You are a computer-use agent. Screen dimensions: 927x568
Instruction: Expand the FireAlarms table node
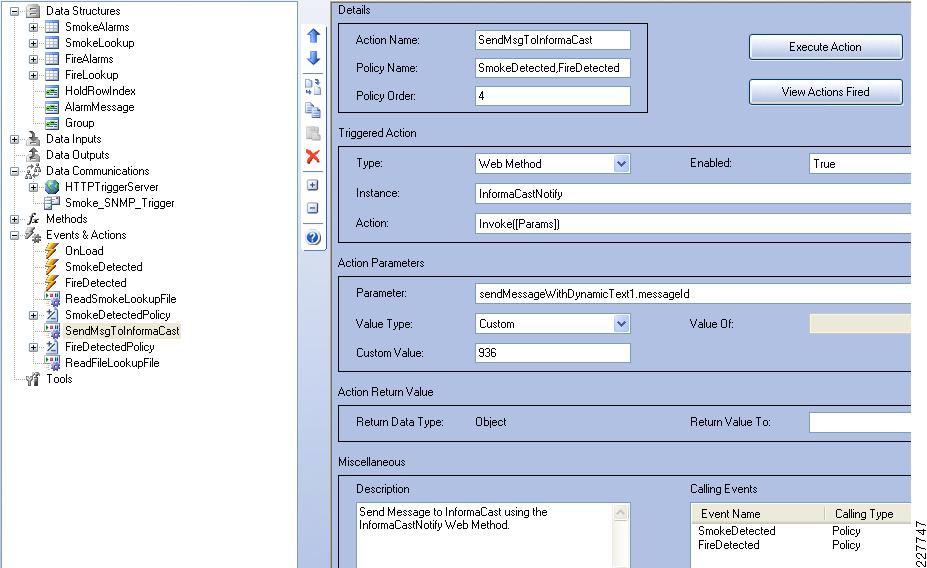34,59
